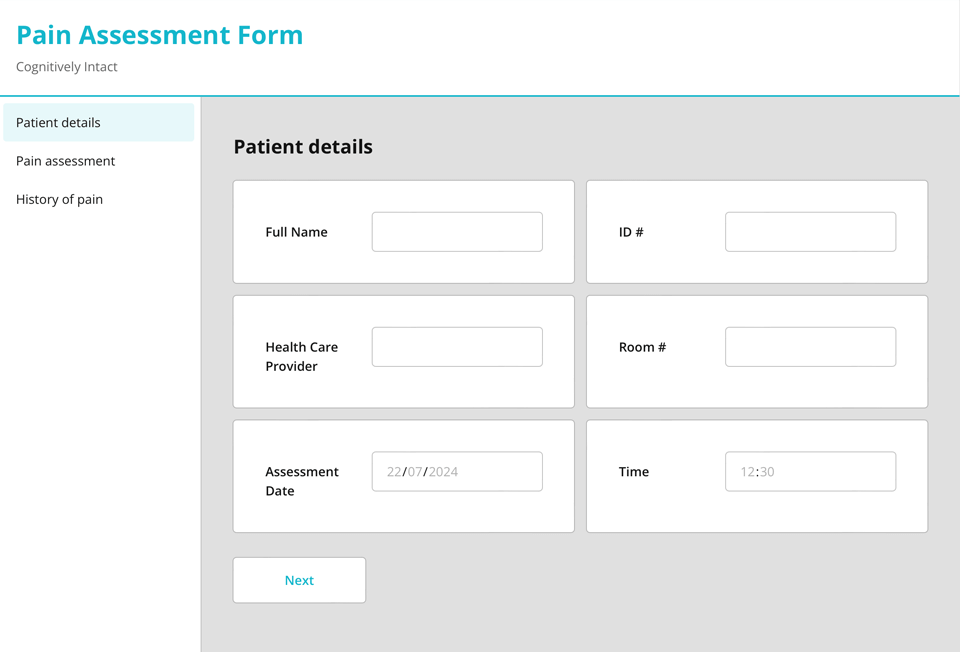
Task: Click the Time label text
Action: (633, 472)
